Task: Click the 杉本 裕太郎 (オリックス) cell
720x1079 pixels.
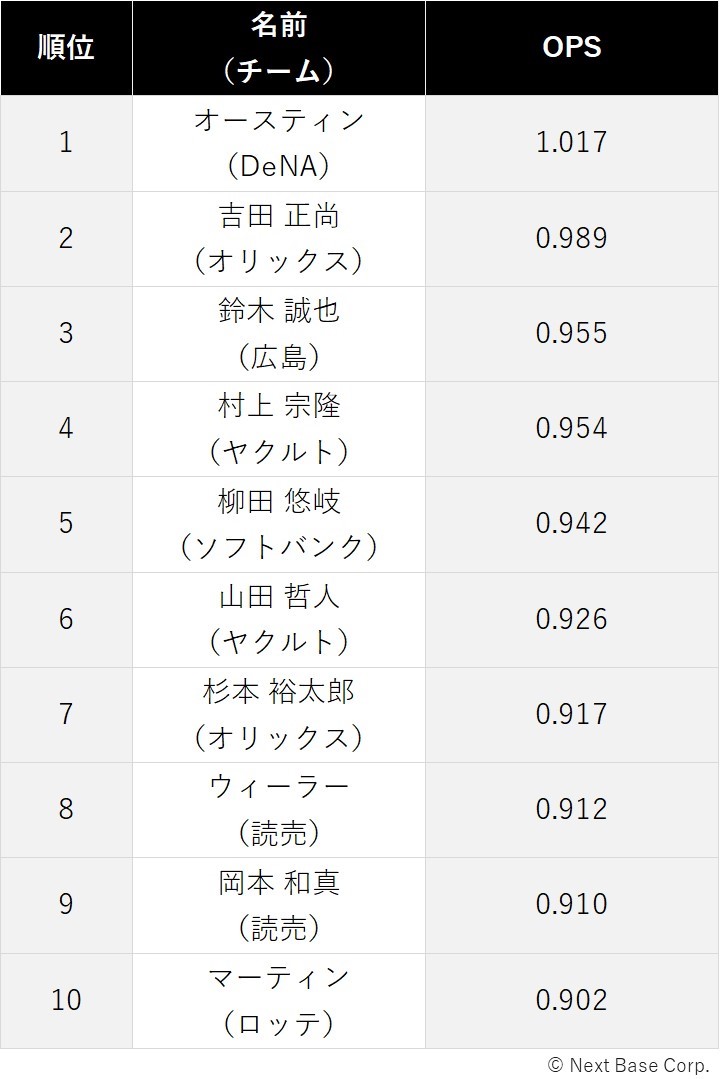Action: click(279, 714)
